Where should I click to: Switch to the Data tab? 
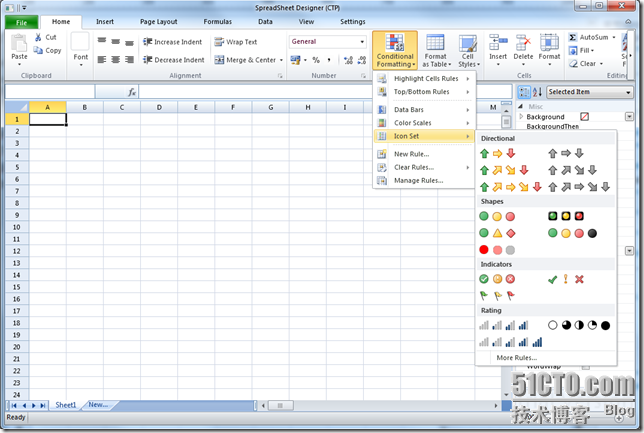click(x=265, y=21)
